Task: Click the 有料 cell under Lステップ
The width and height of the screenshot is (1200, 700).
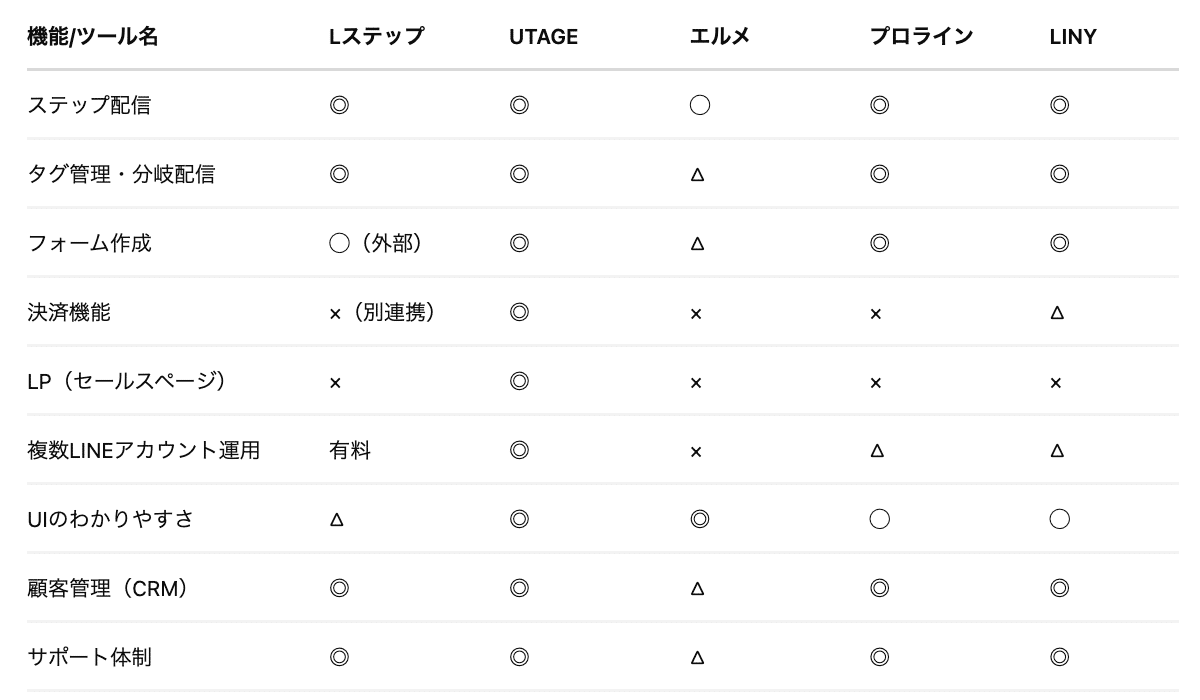Action: (350, 450)
